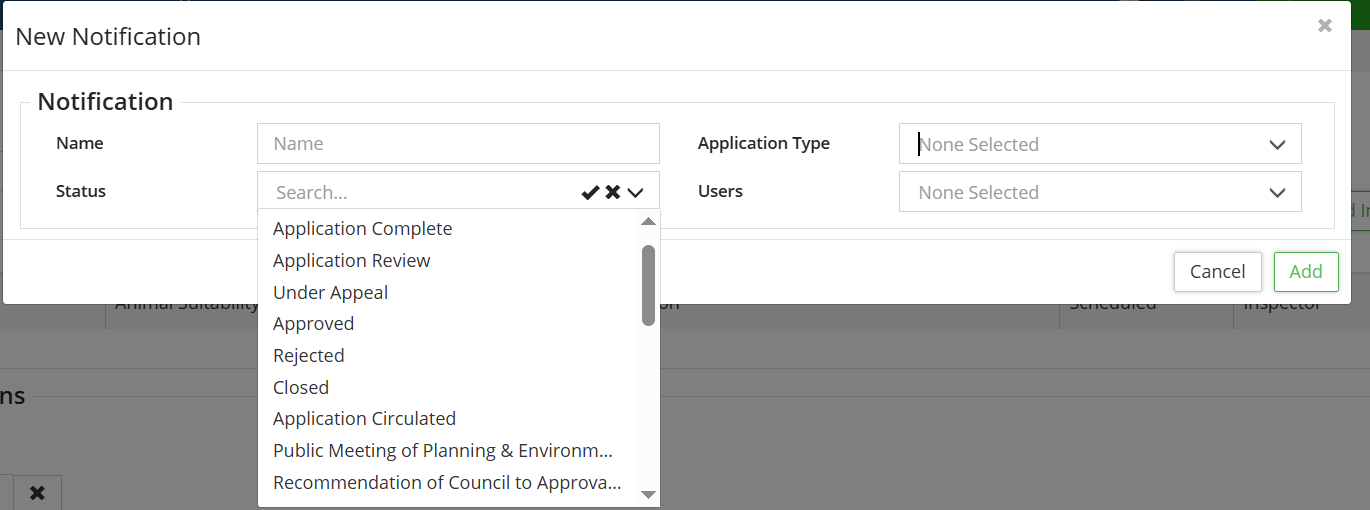Image resolution: width=1370 pixels, height=510 pixels.
Task: Open the Application Type dropdown
Action: 1100,144
